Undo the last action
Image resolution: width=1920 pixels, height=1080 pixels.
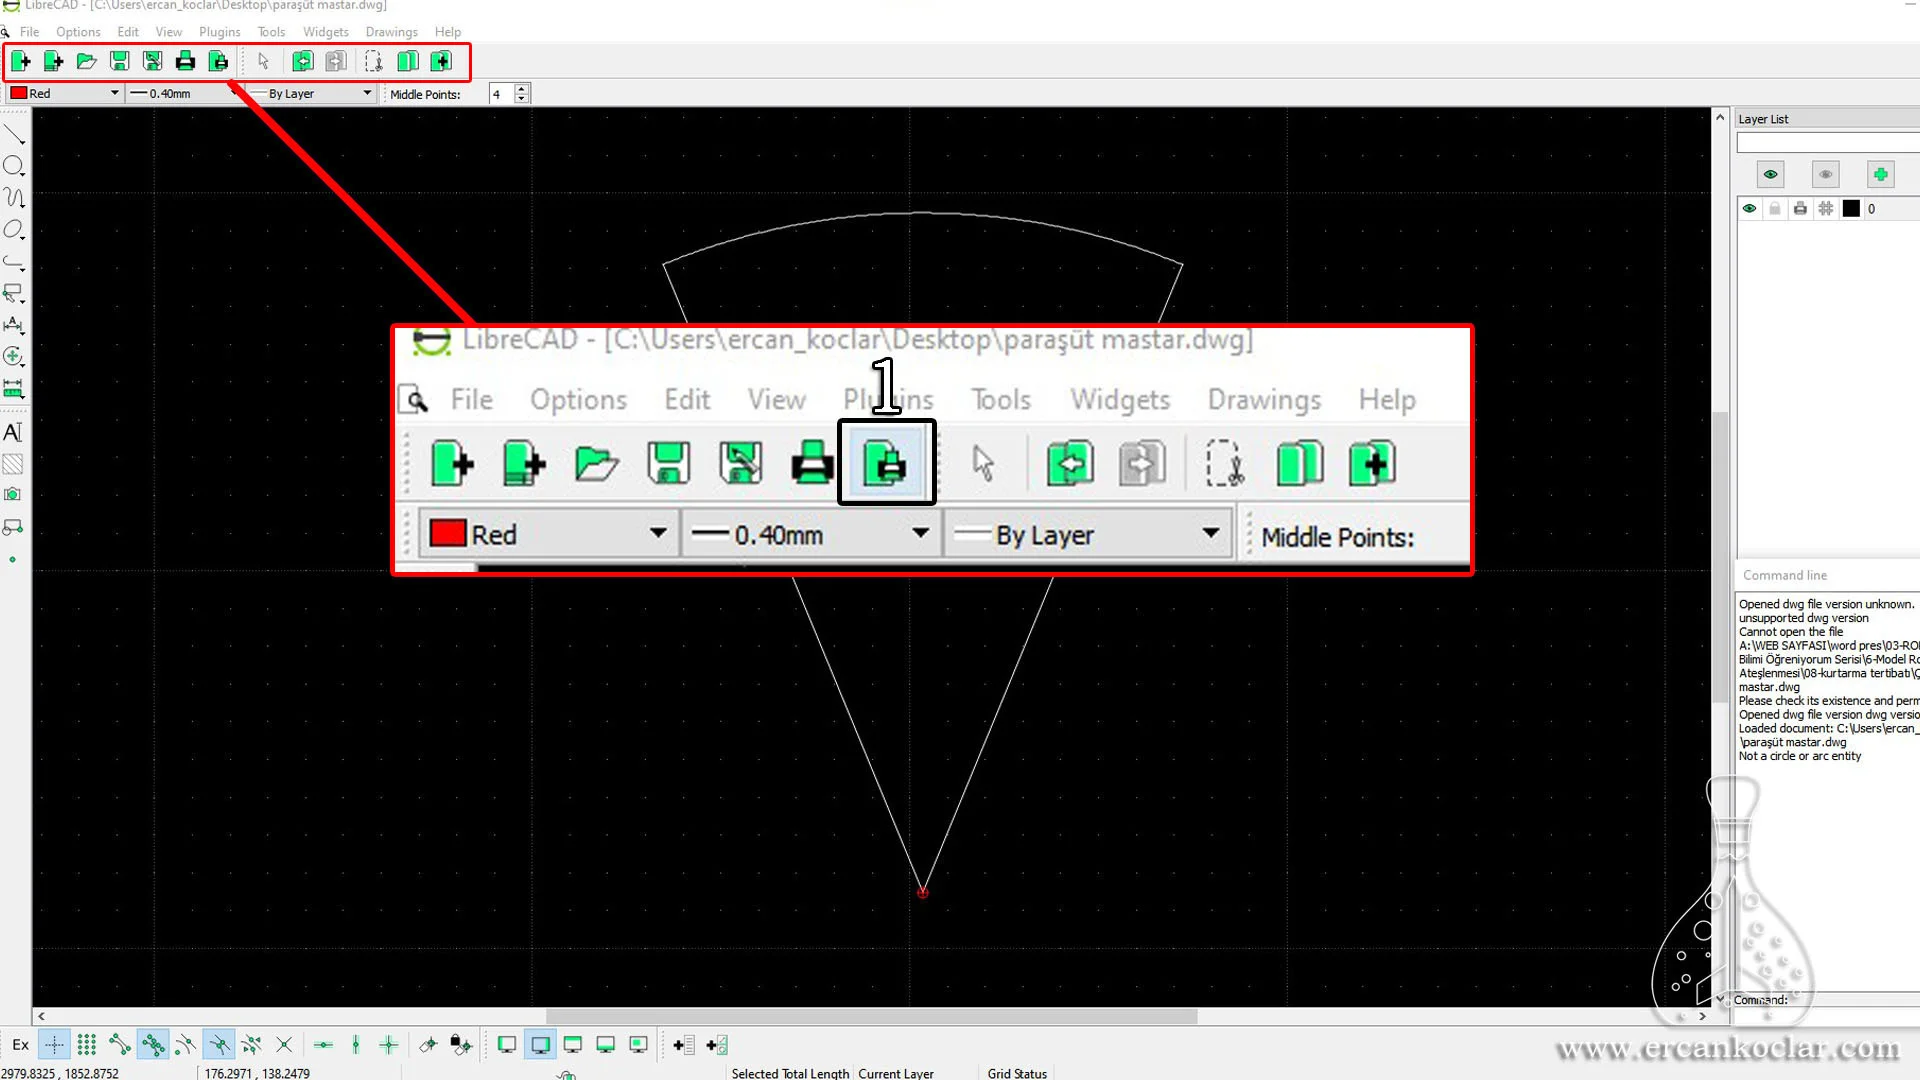pyautogui.click(x=302, y=62)
